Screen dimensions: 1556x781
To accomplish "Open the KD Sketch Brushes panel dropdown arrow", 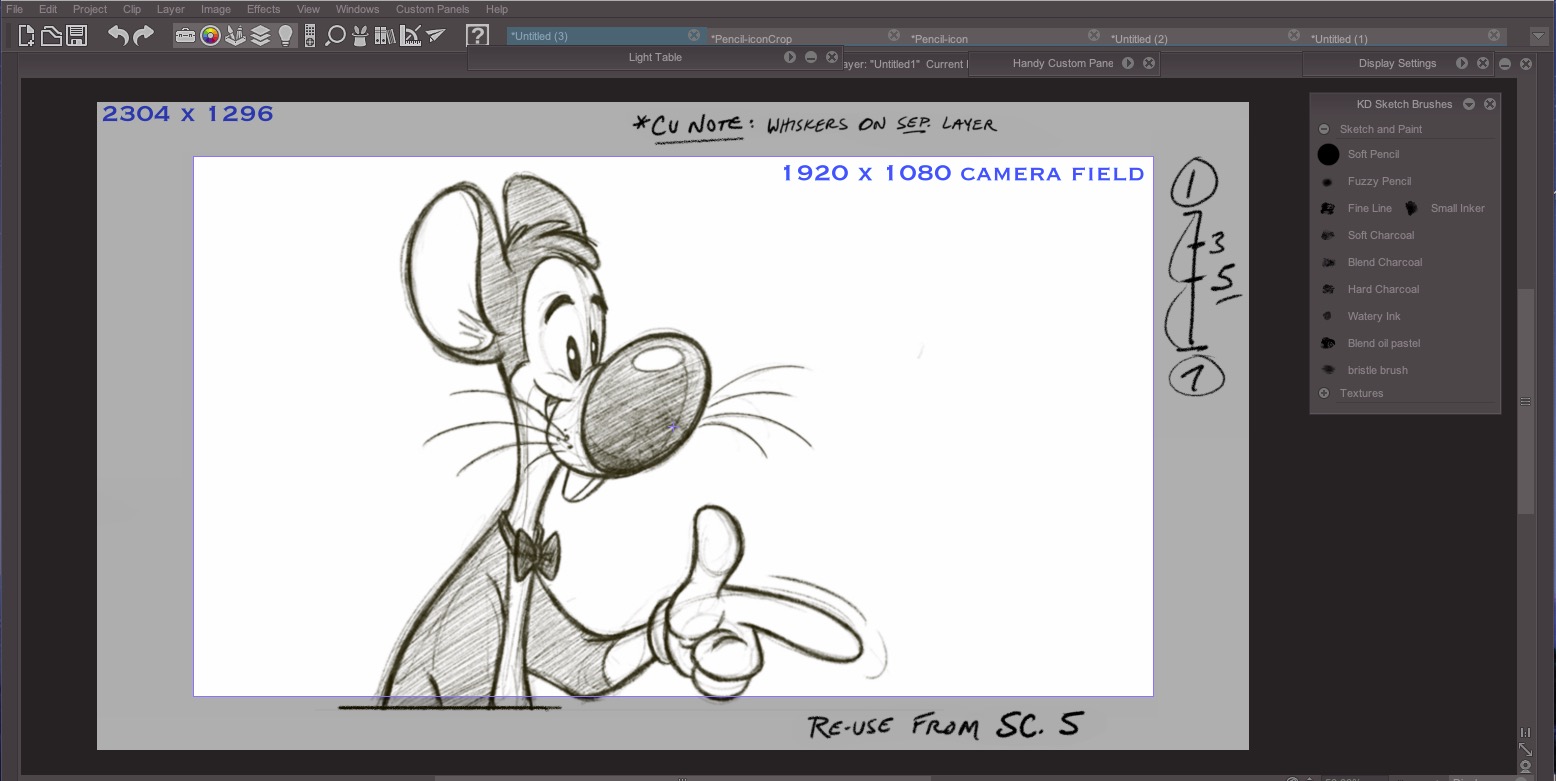I will tap(1469, 104).
